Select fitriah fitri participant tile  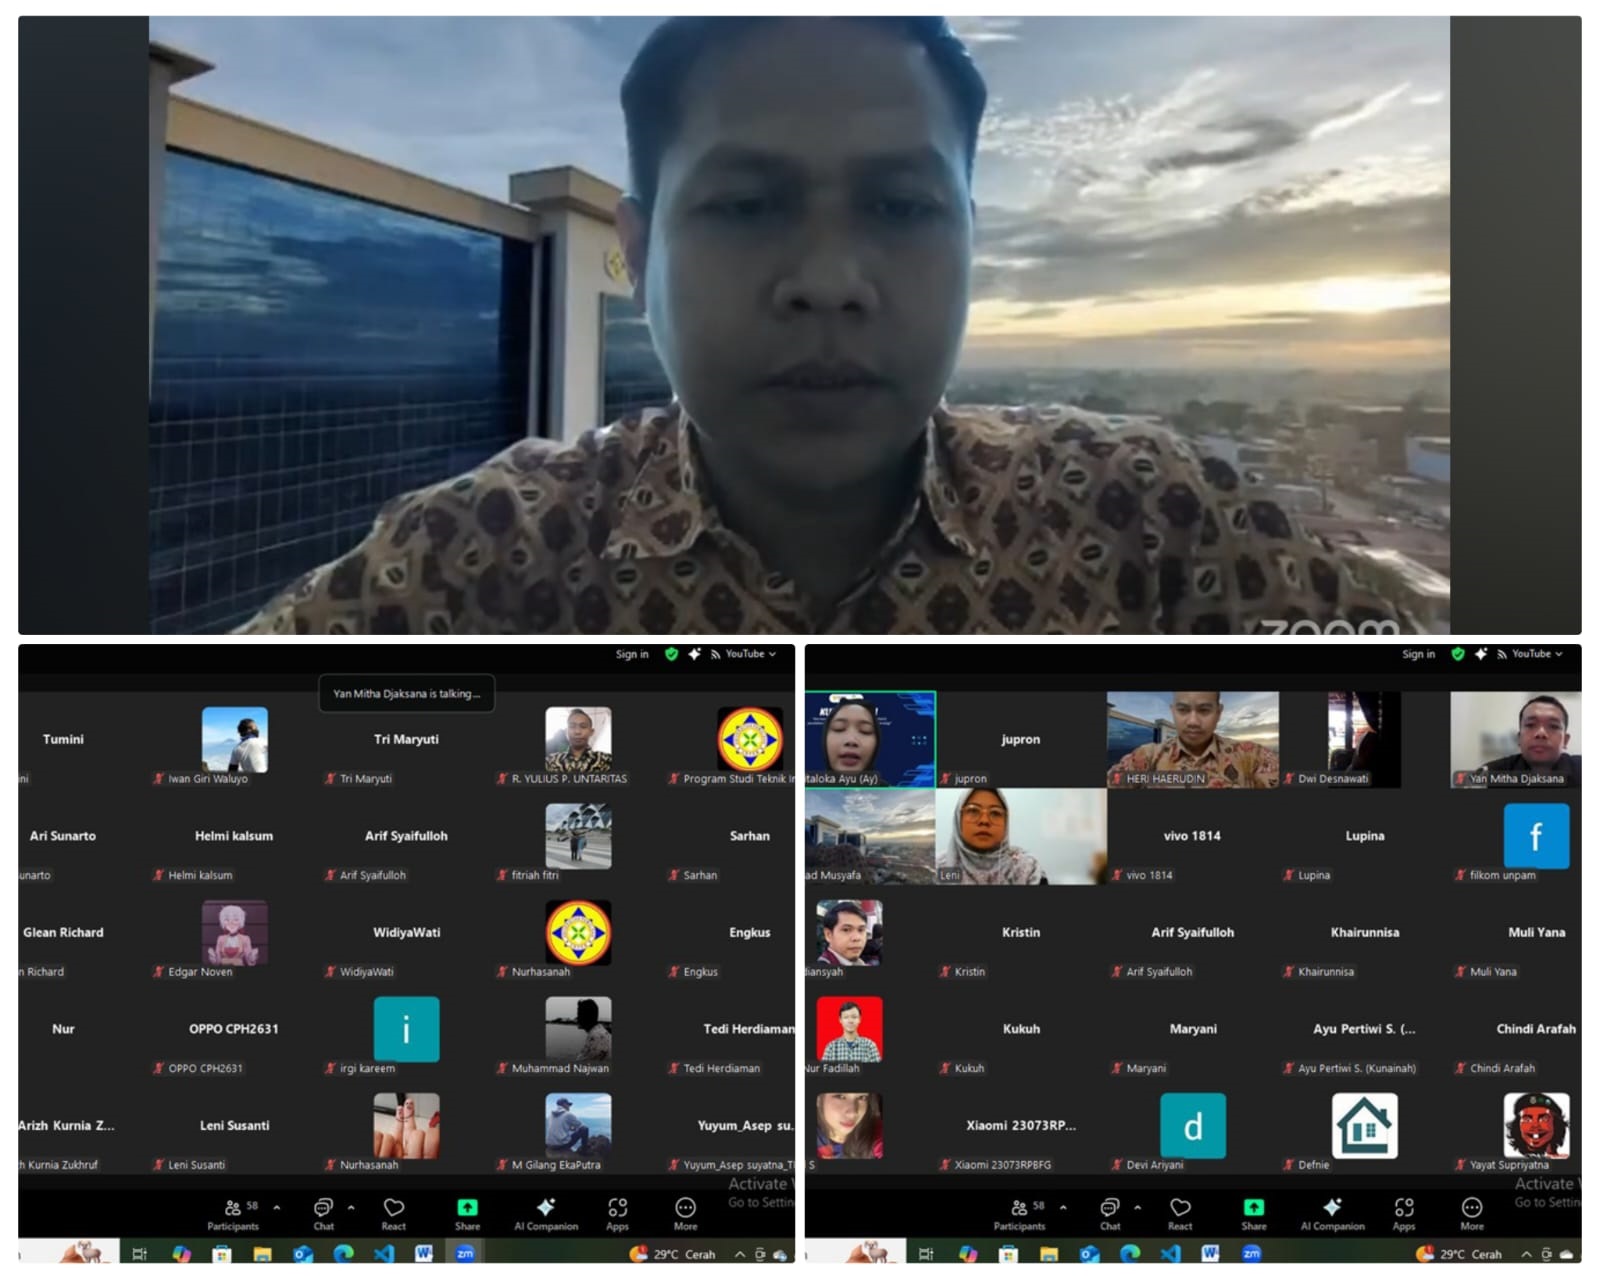(578, 836)
